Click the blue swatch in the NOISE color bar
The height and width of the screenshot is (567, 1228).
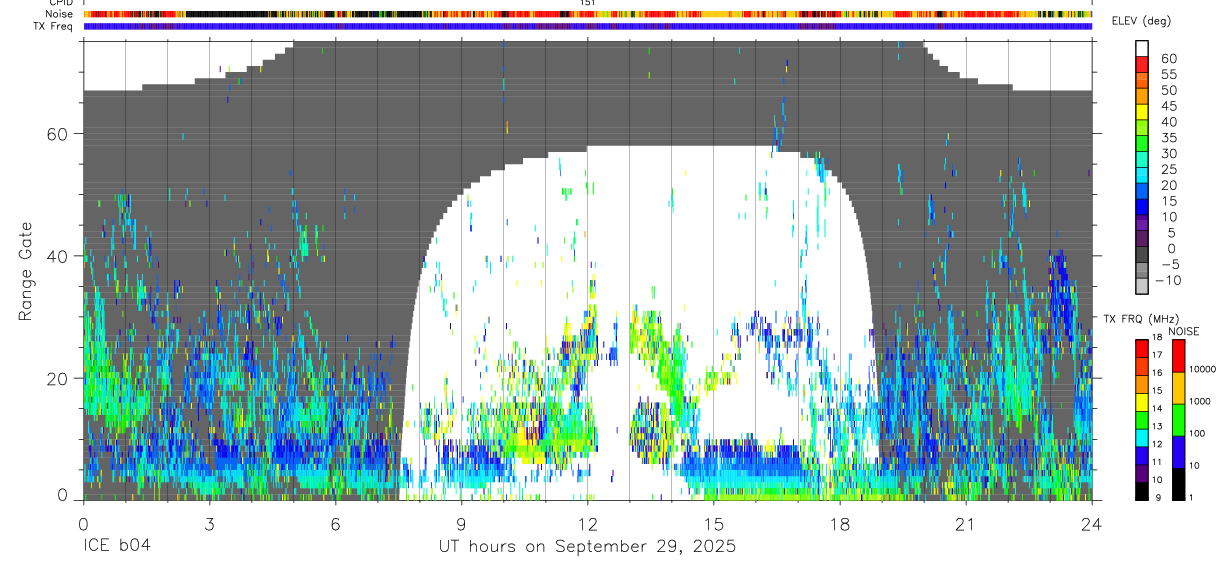[1178, 452]
